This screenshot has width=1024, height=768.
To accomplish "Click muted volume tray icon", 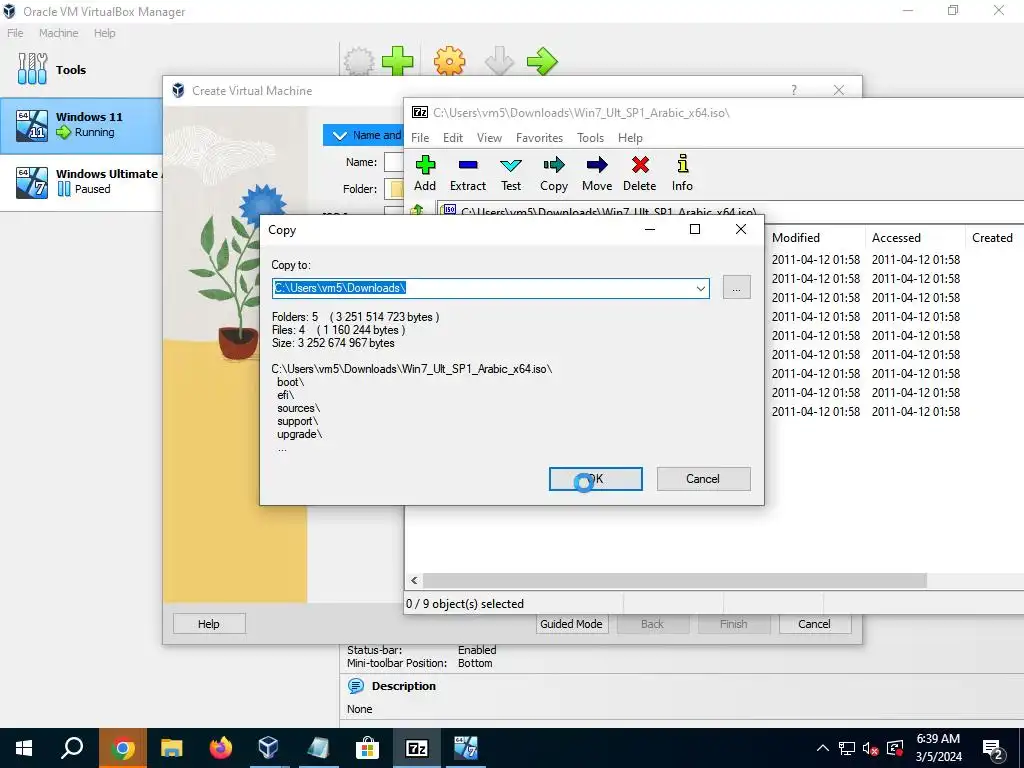I will point(871,748).
